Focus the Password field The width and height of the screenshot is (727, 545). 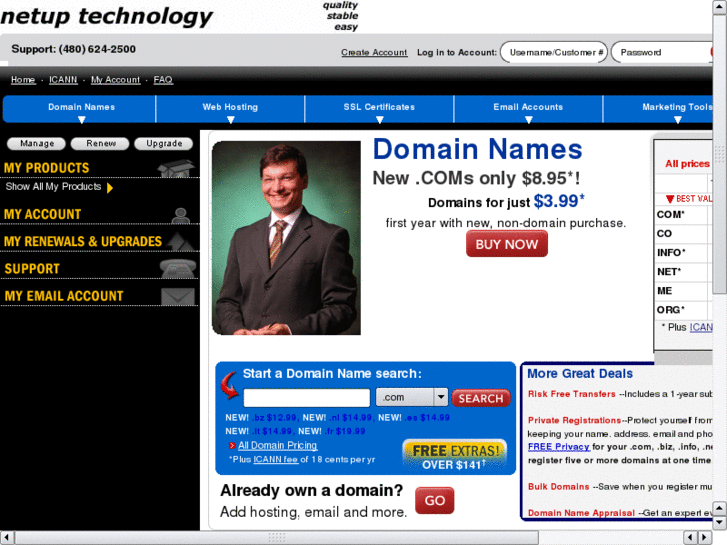pos(662,52)
